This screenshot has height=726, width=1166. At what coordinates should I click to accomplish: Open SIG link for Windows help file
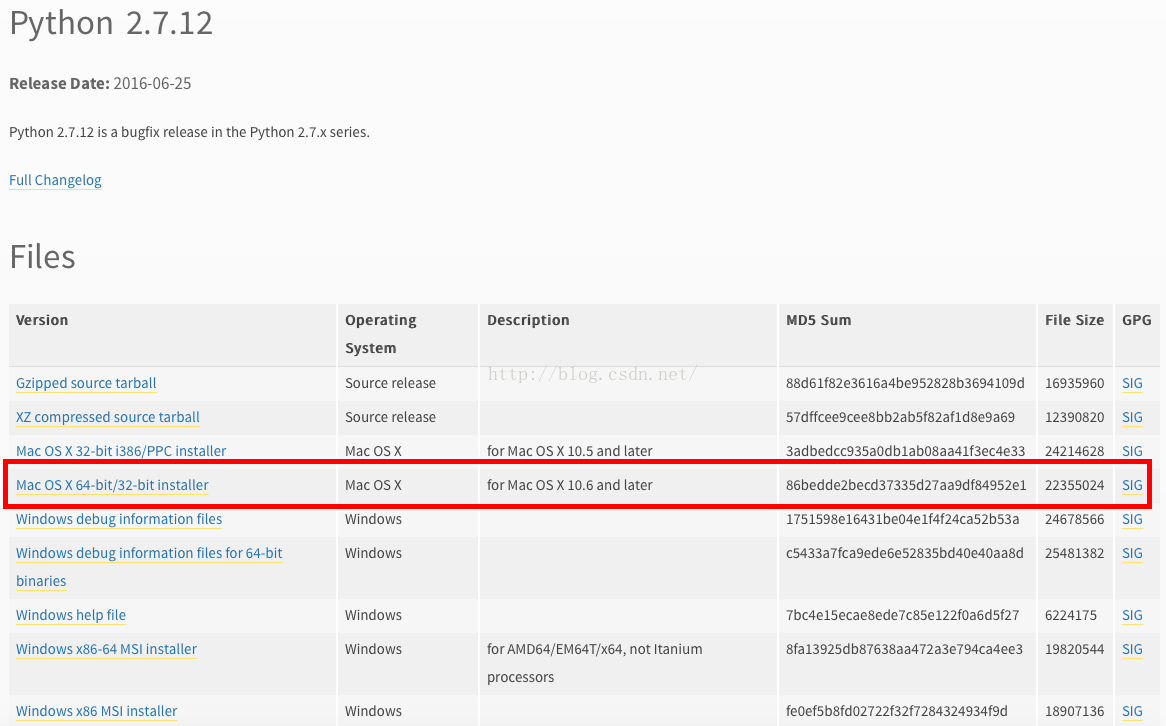point(1132,615)
